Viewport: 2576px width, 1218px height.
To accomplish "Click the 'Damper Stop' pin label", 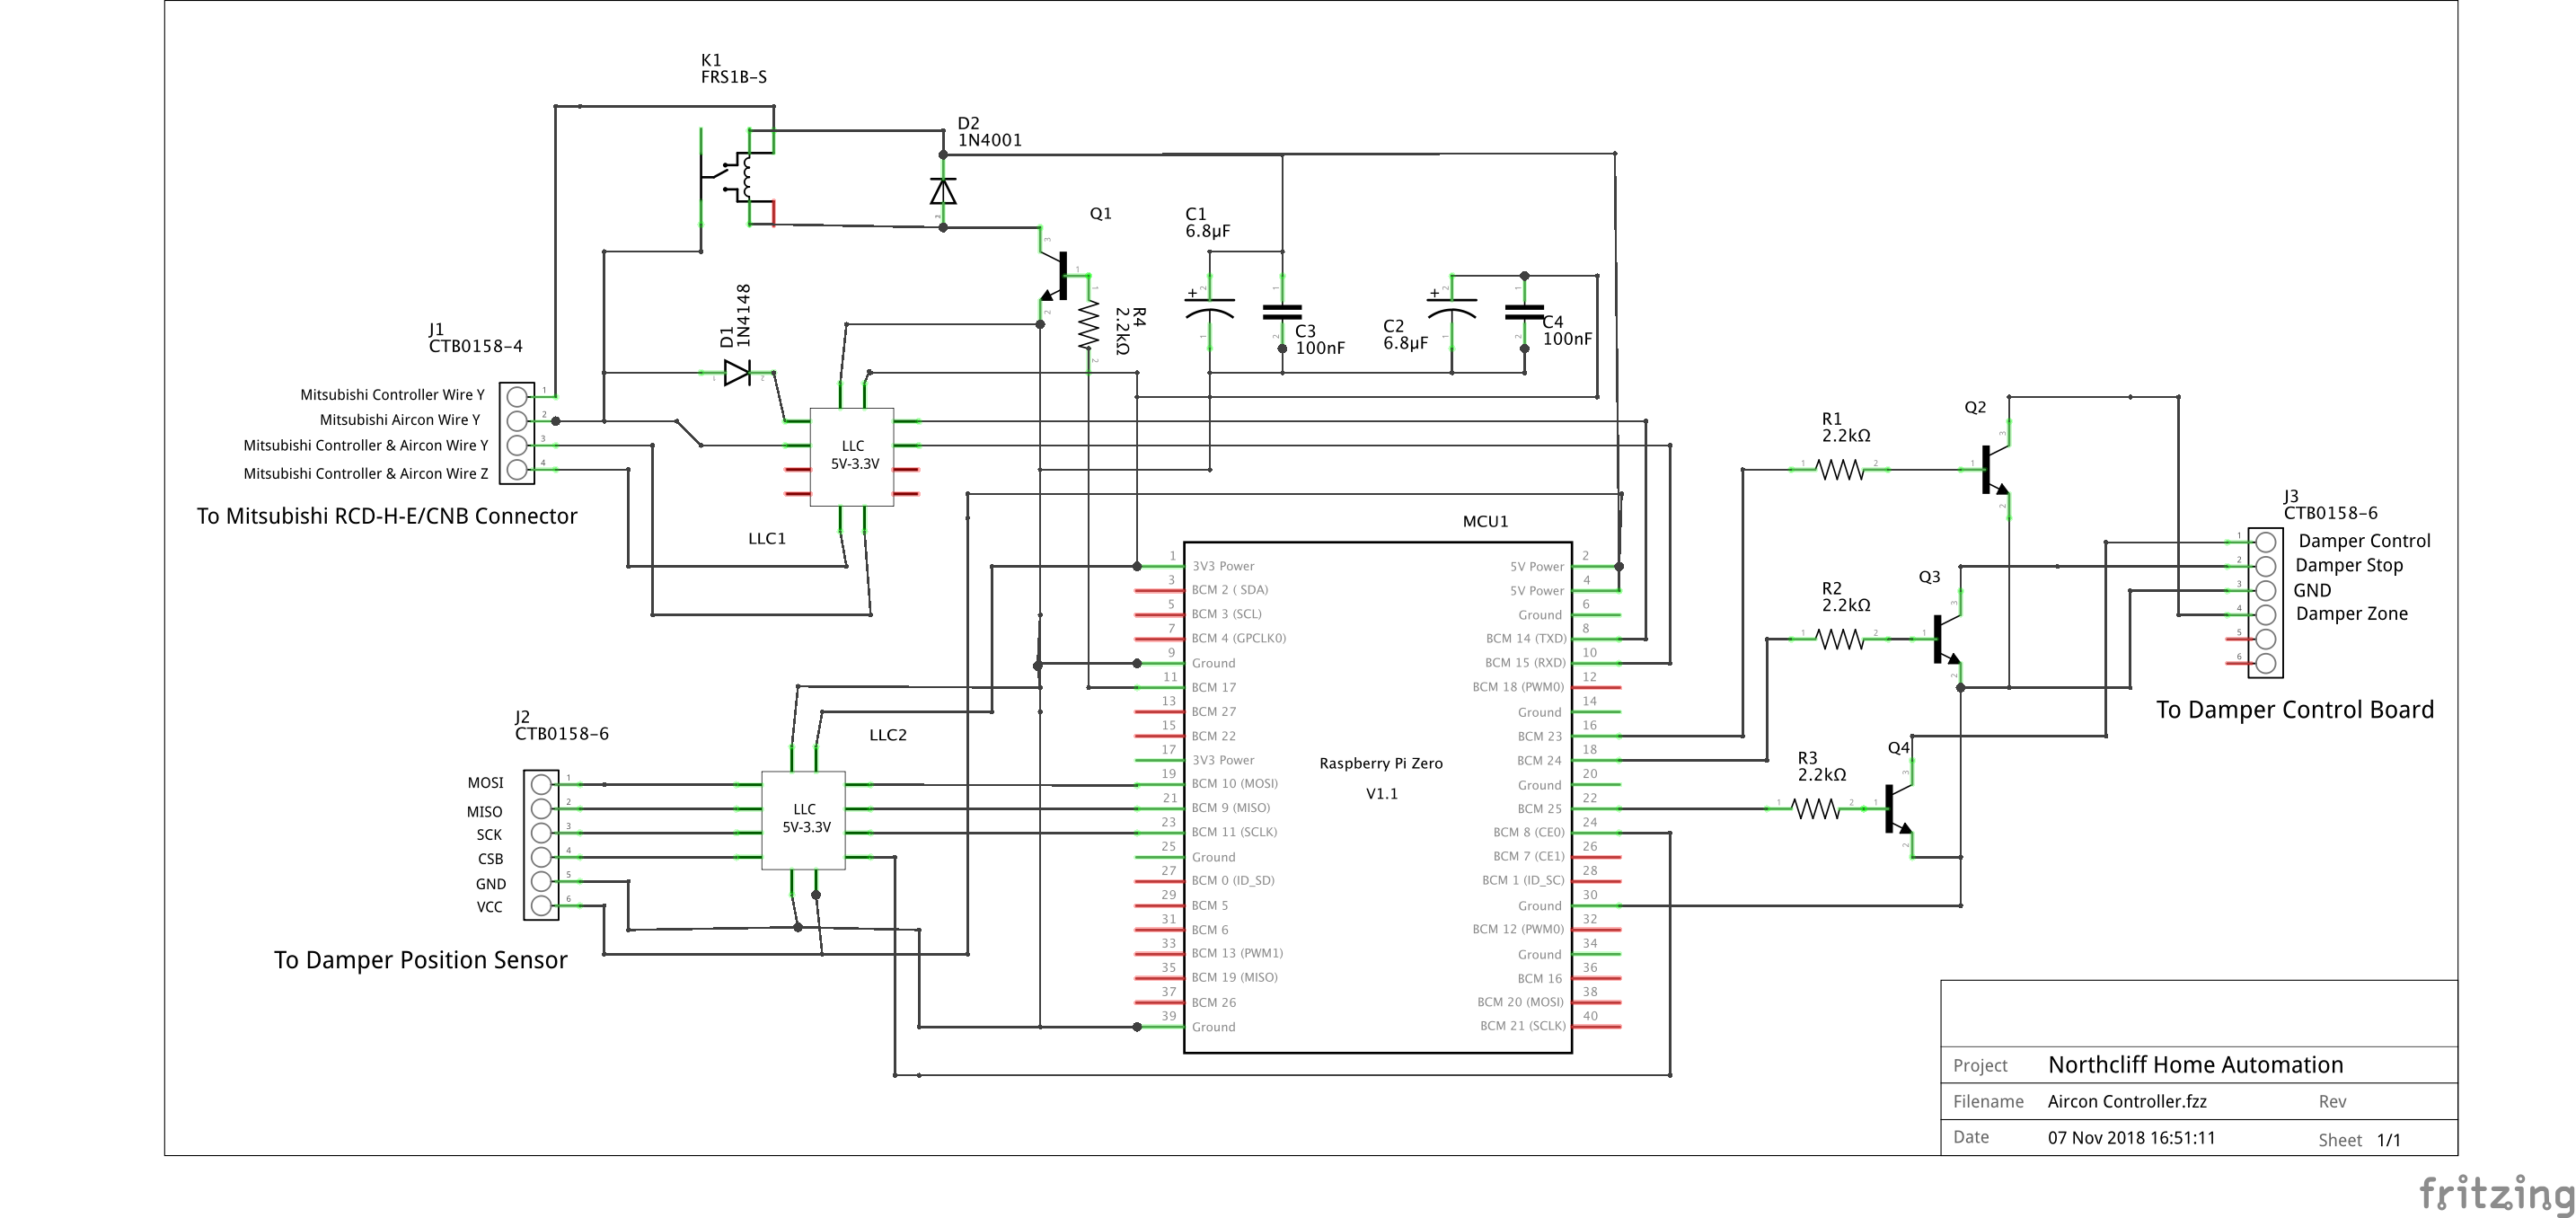I will tap(2348, 565).
